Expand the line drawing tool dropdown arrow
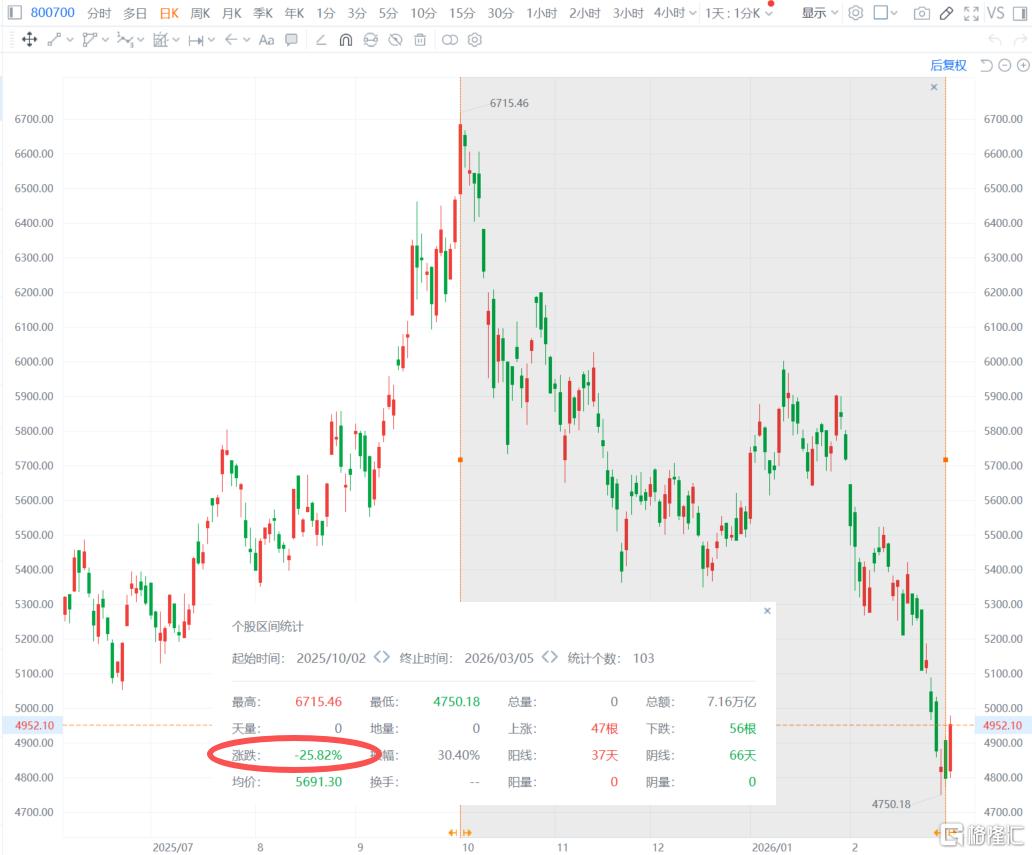The height and width of the screenshot is (855, 1032). pos(72,40)
